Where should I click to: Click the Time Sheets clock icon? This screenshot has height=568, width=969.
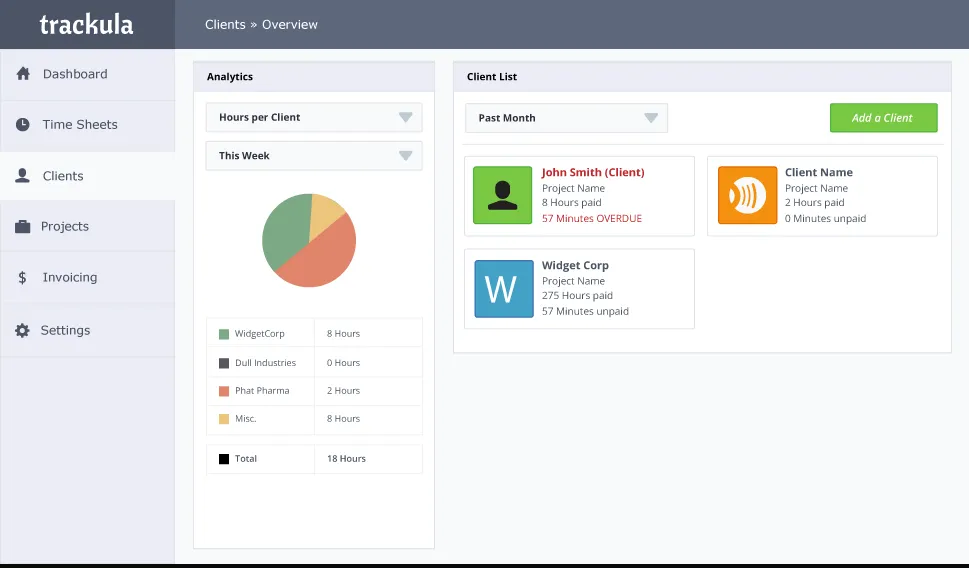(x=23, y=124)
